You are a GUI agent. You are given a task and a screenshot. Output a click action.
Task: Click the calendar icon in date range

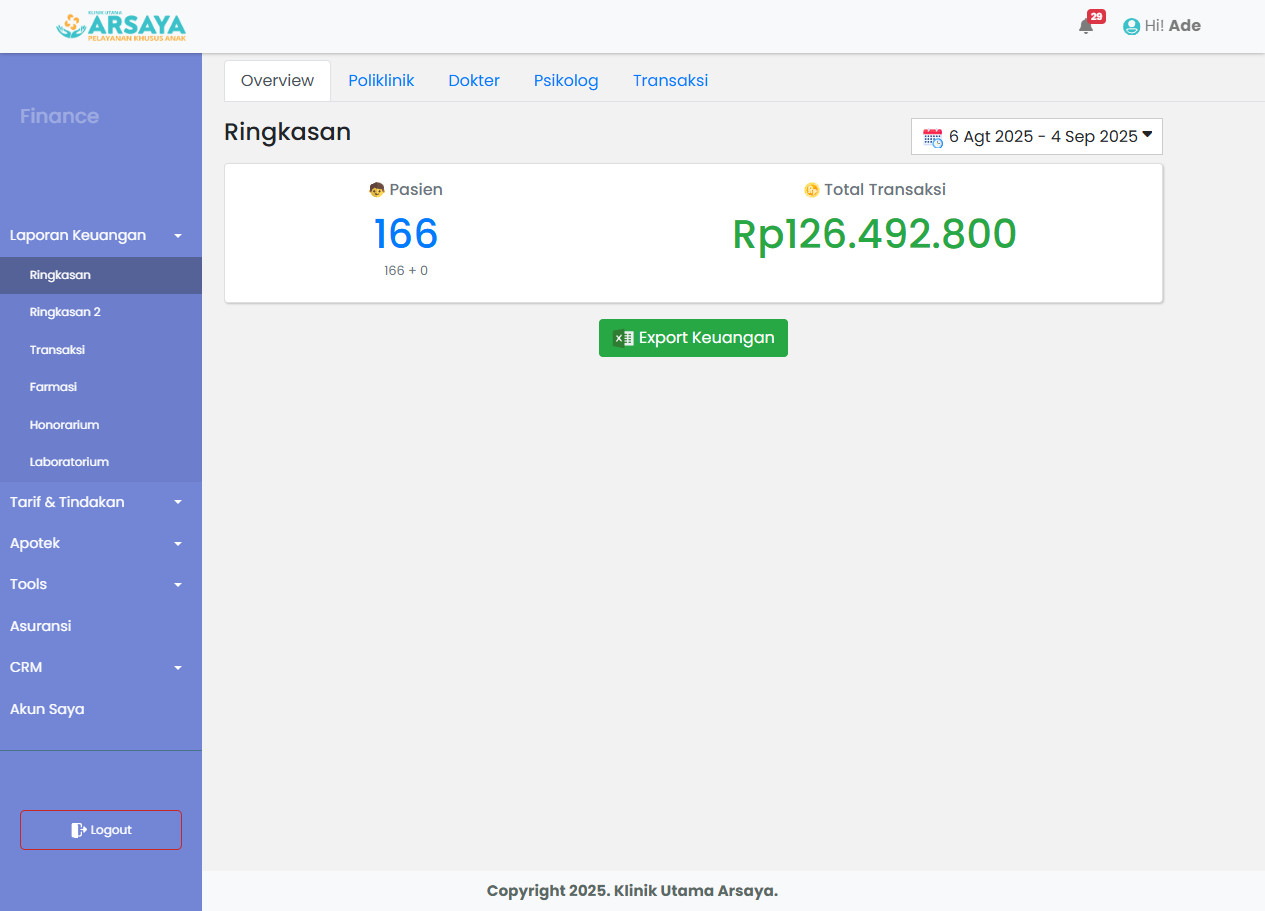click(x=932, y=138)
